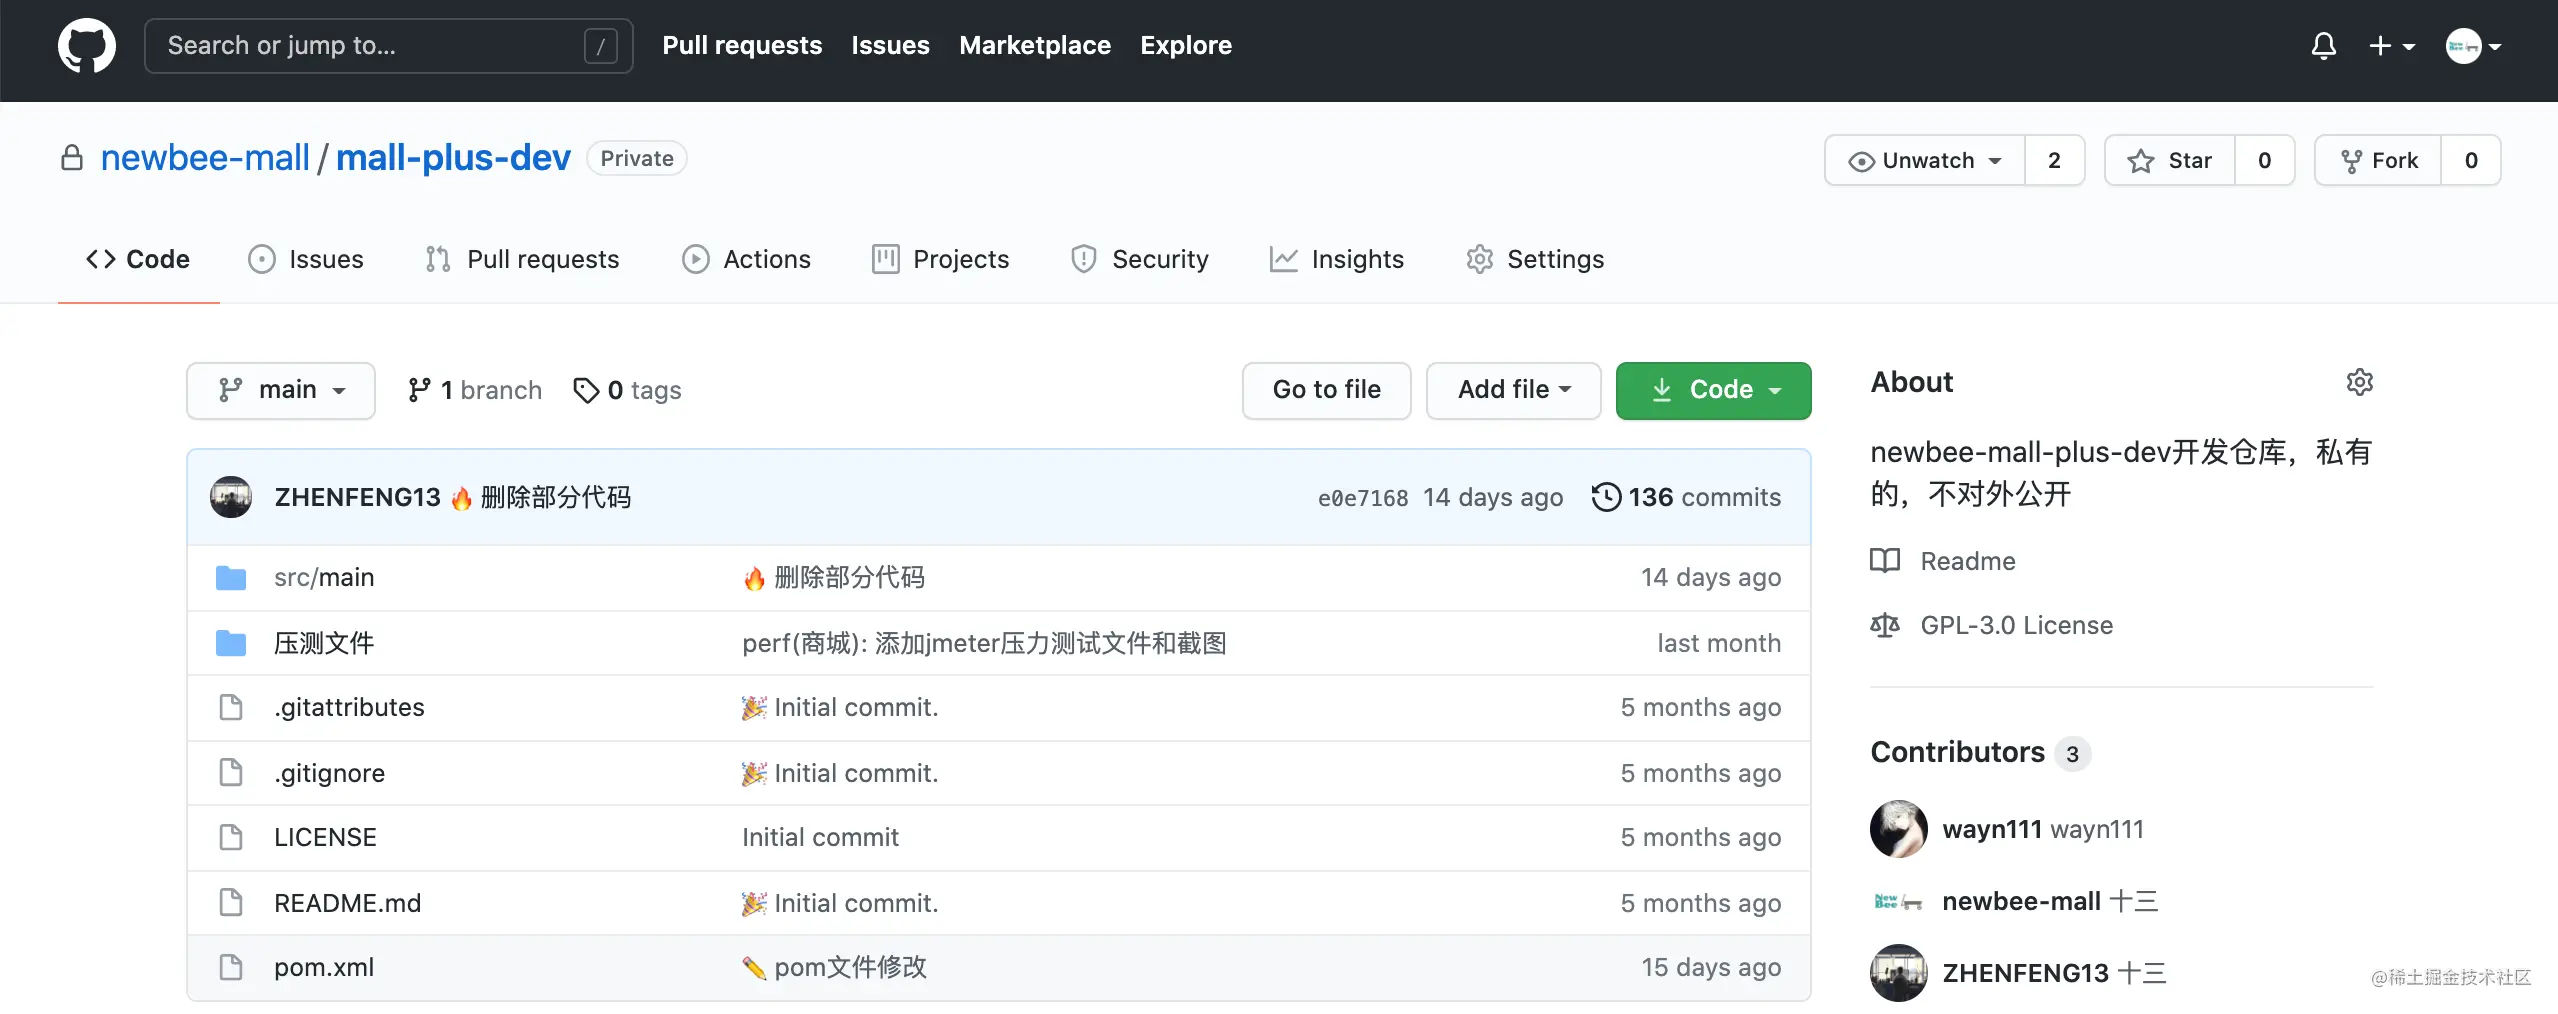Open the newbee-mall owner link
2558x1014 pixels.
tap(205, 158)
